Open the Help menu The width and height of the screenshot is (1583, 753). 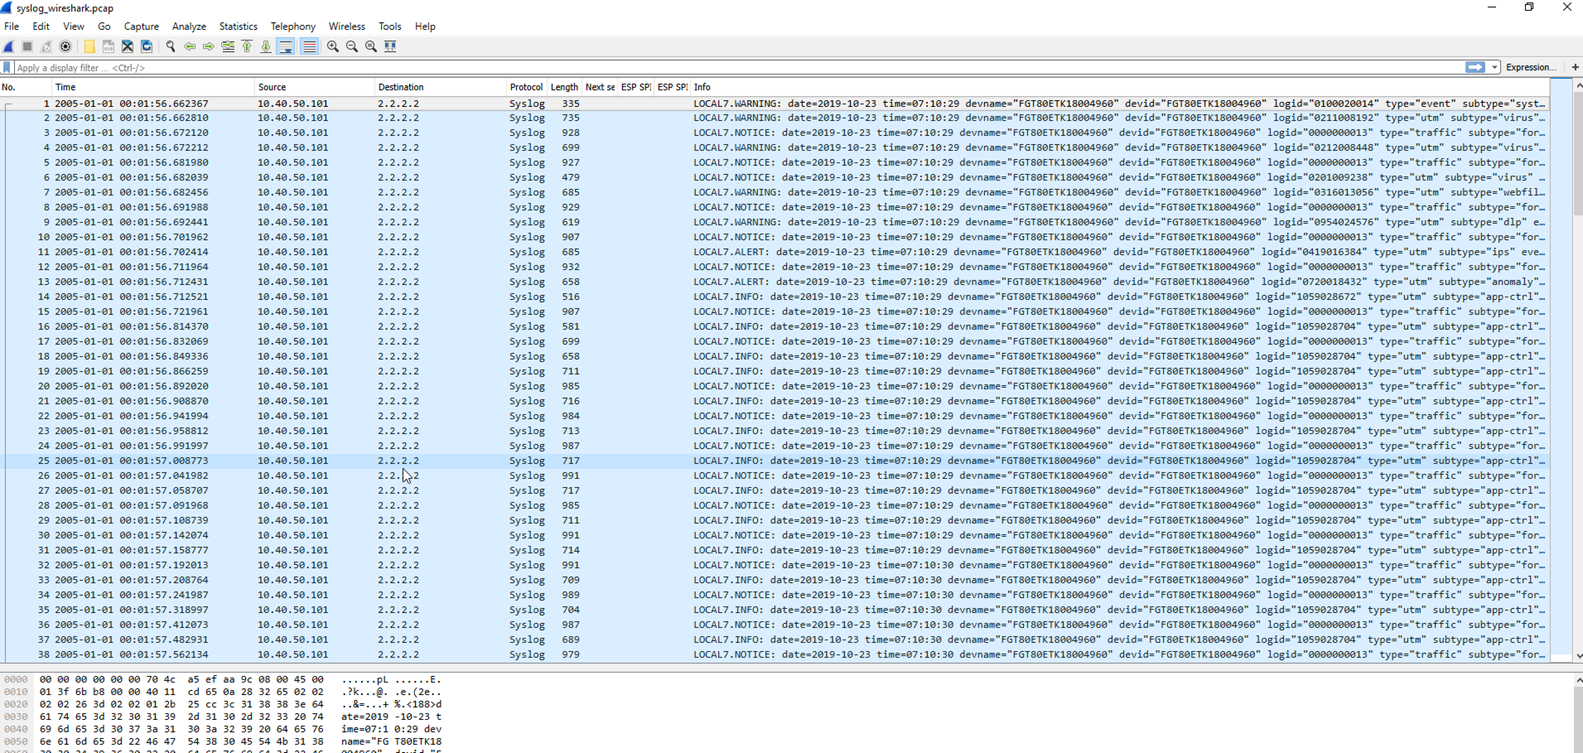(425, 27)
